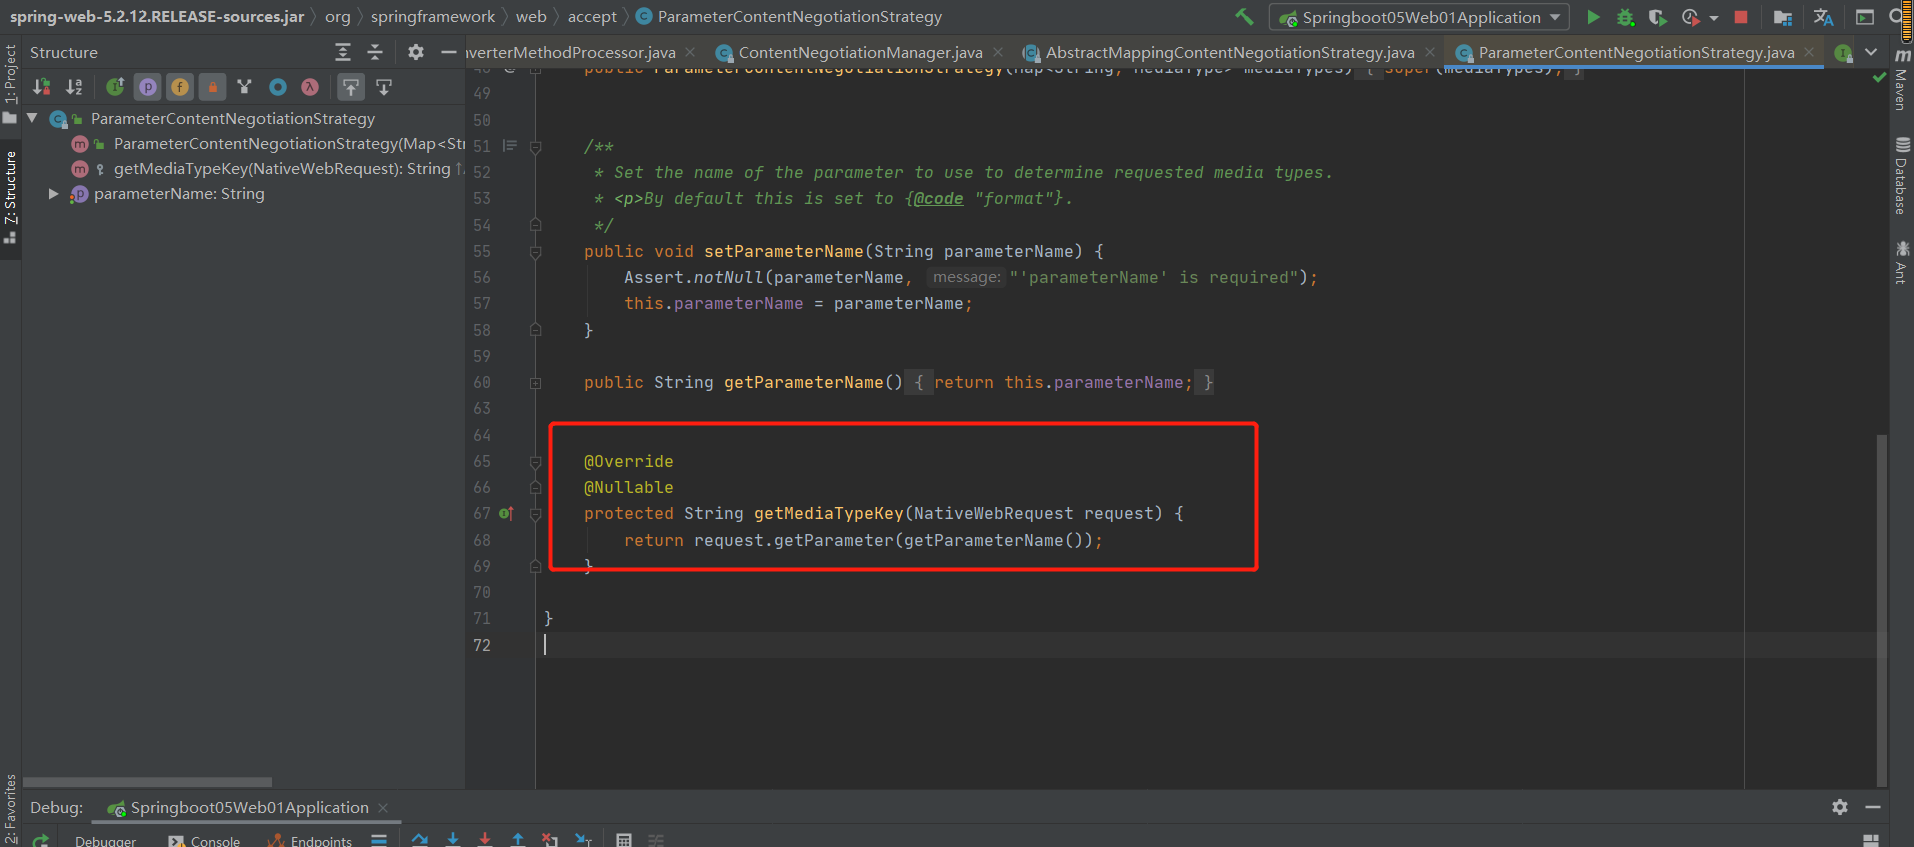1914x847 pixels.
Task: Open the 2: Favorites side tab
Action: (10, 808)
